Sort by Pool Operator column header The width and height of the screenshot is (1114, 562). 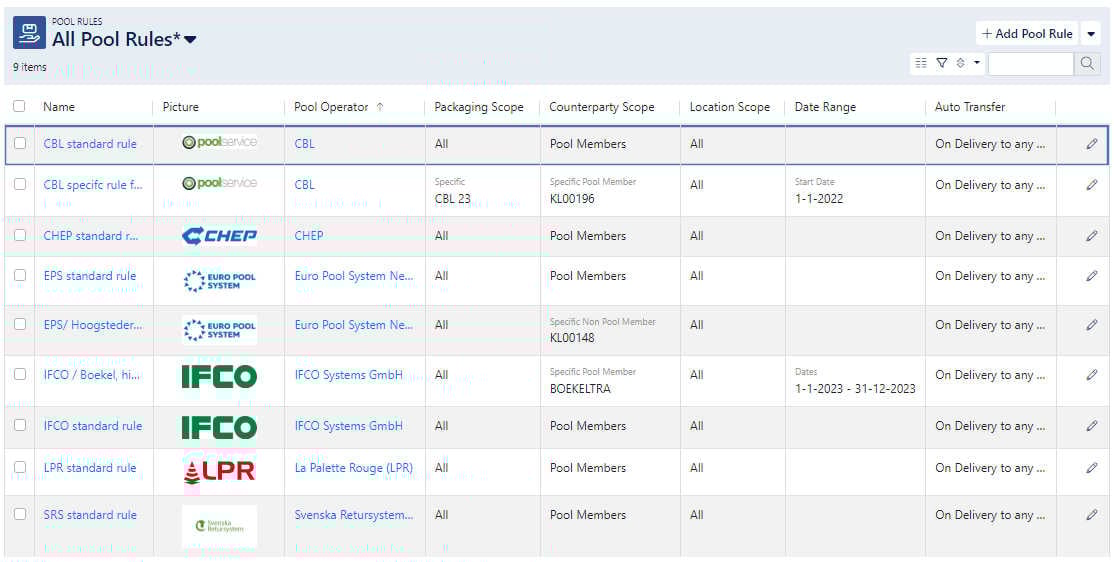click(332, 107)
